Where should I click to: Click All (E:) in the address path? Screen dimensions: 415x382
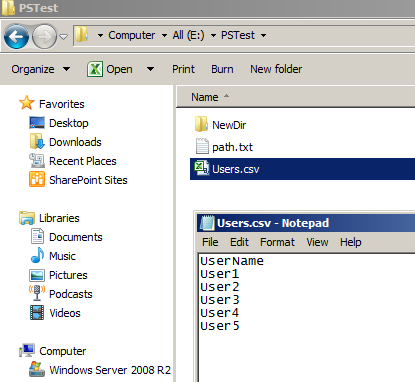click(188, 35)
